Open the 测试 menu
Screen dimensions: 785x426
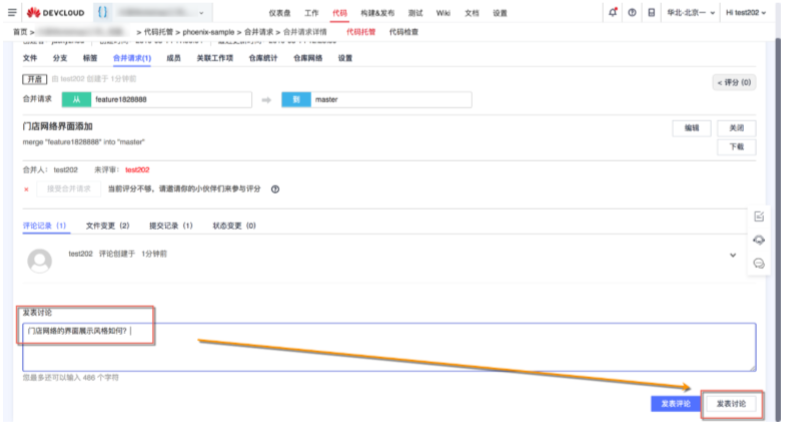[x=415, y=13]
